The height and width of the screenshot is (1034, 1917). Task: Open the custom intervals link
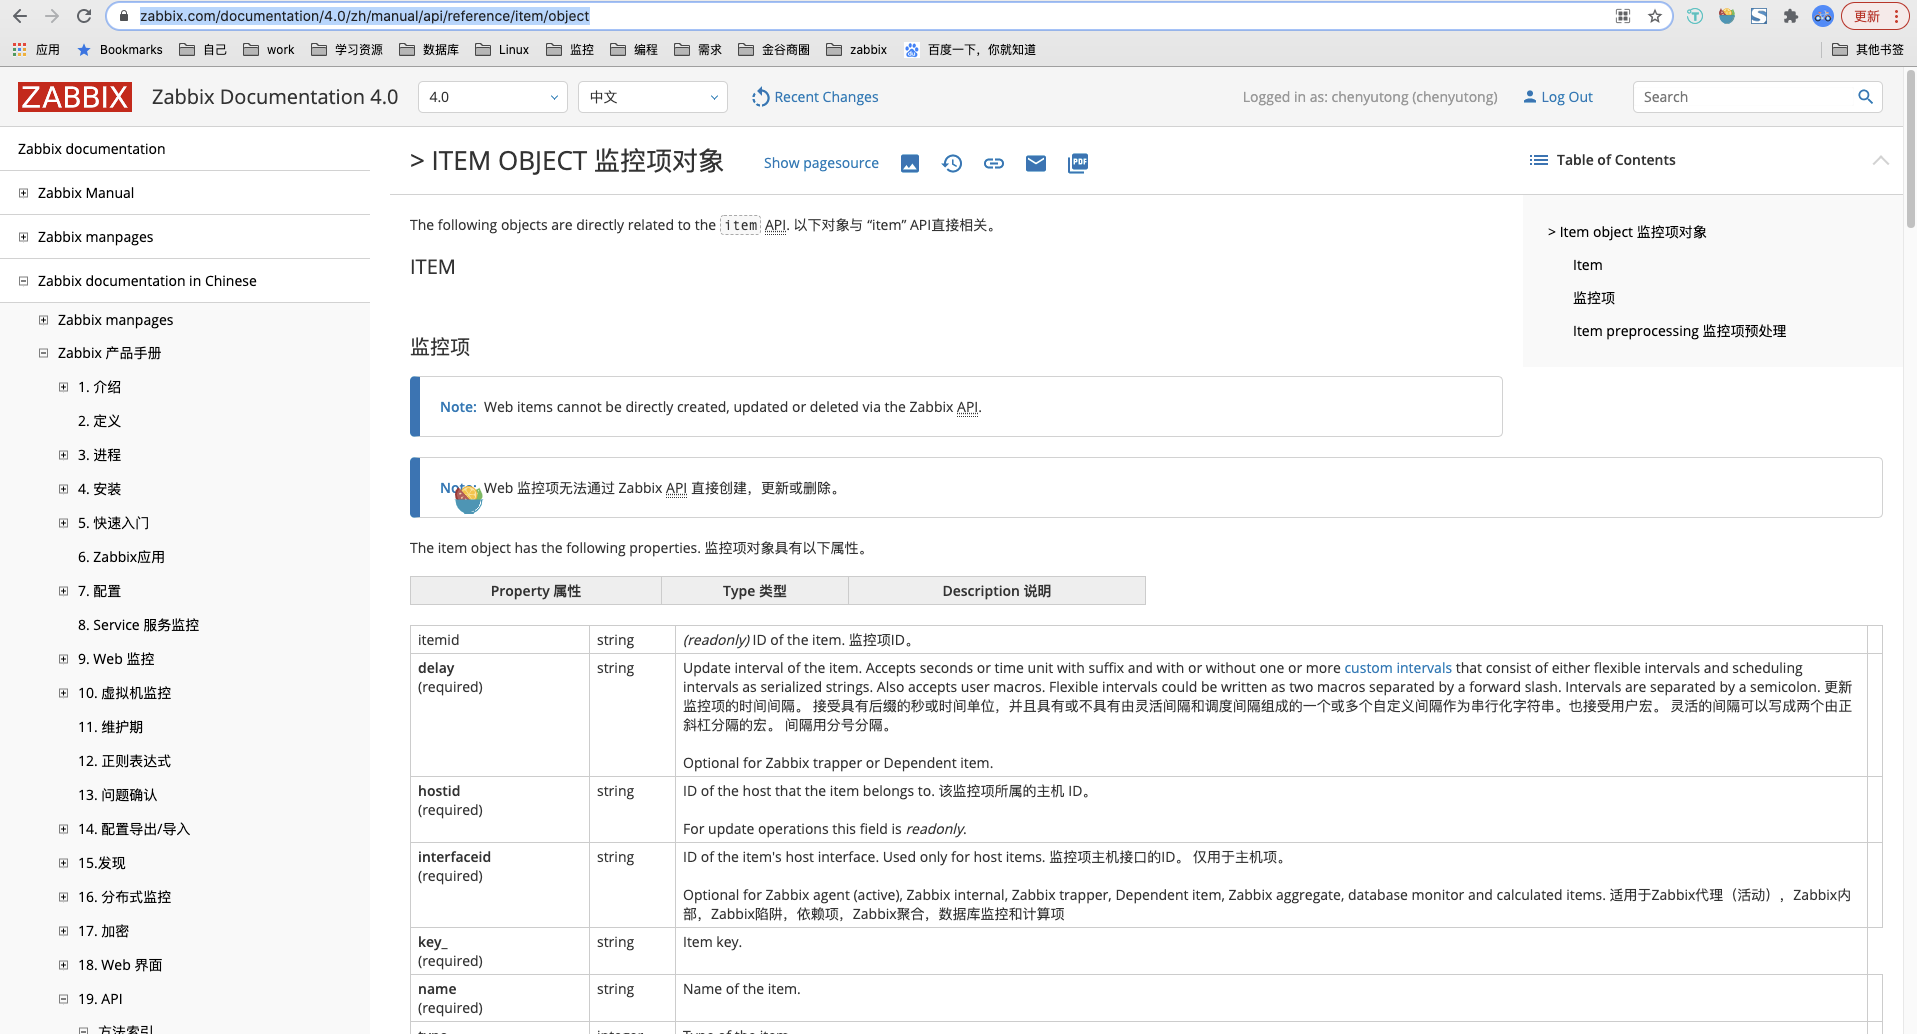(x=1397, y=667)
